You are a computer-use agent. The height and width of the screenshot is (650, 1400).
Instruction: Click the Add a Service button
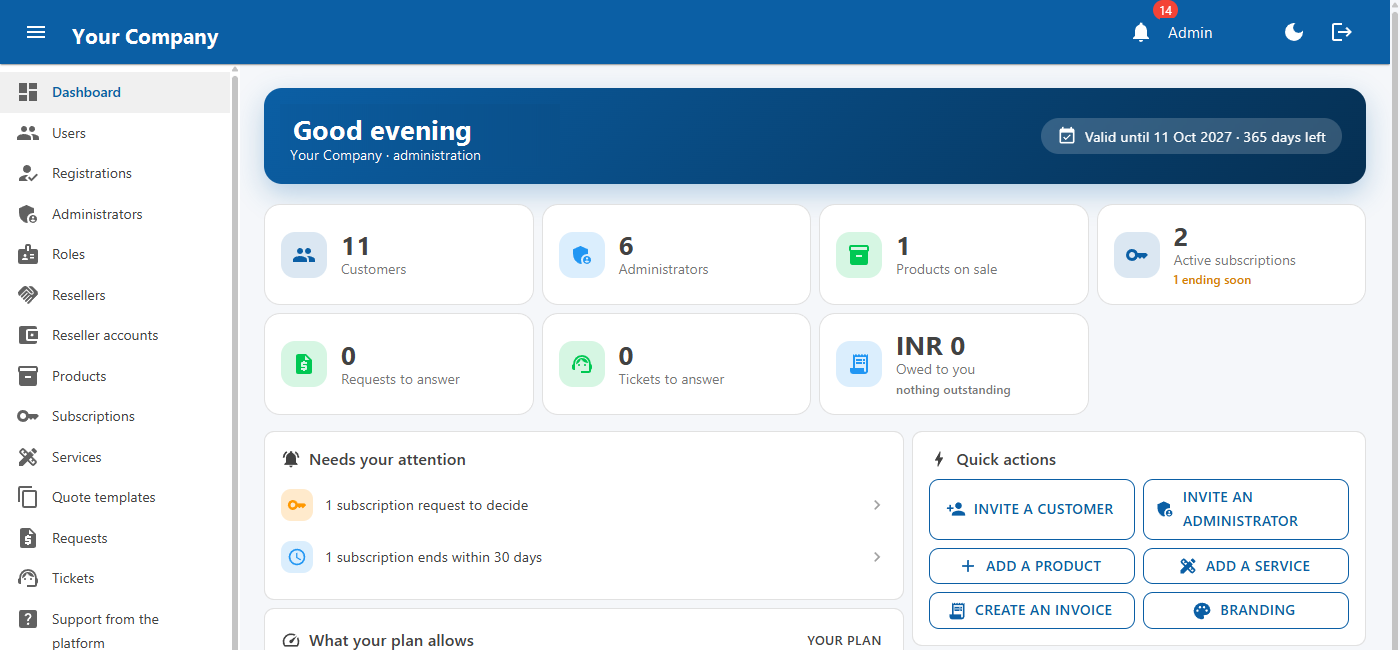tap(1246, 566)
